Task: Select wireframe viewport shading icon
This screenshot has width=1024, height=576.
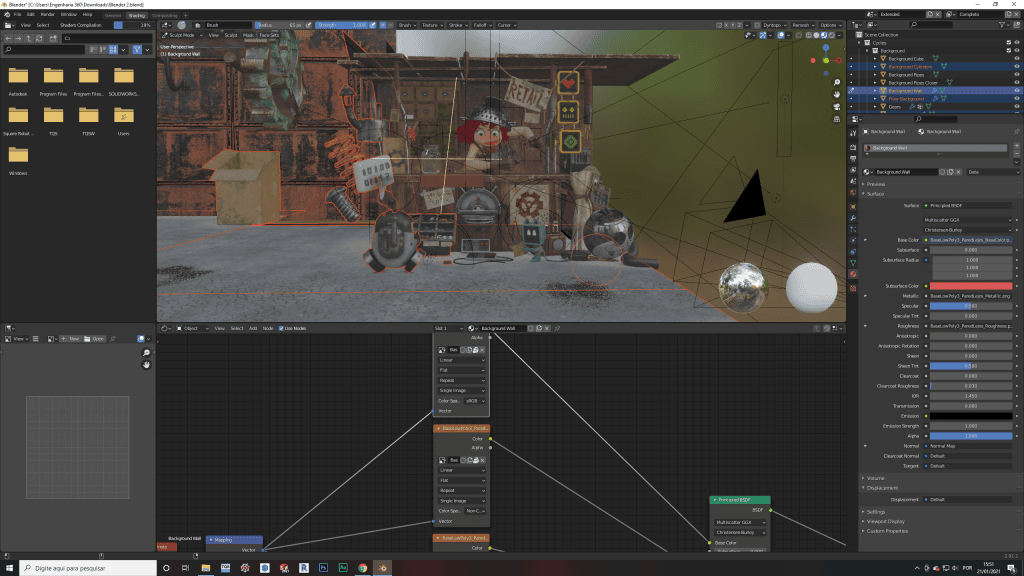Action: point(808,35)
